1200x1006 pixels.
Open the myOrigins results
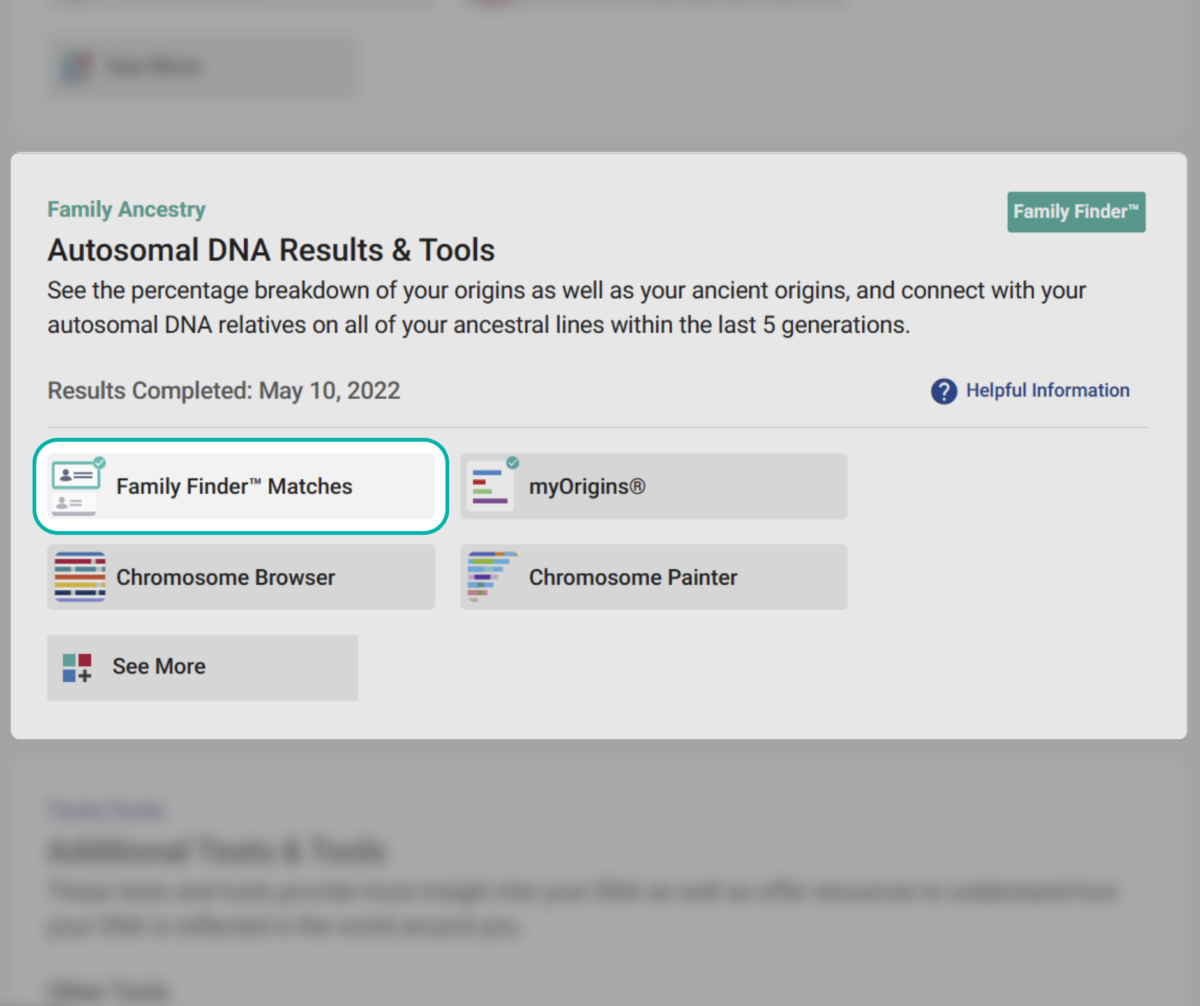pyautogui.click(x=654, y=486)
